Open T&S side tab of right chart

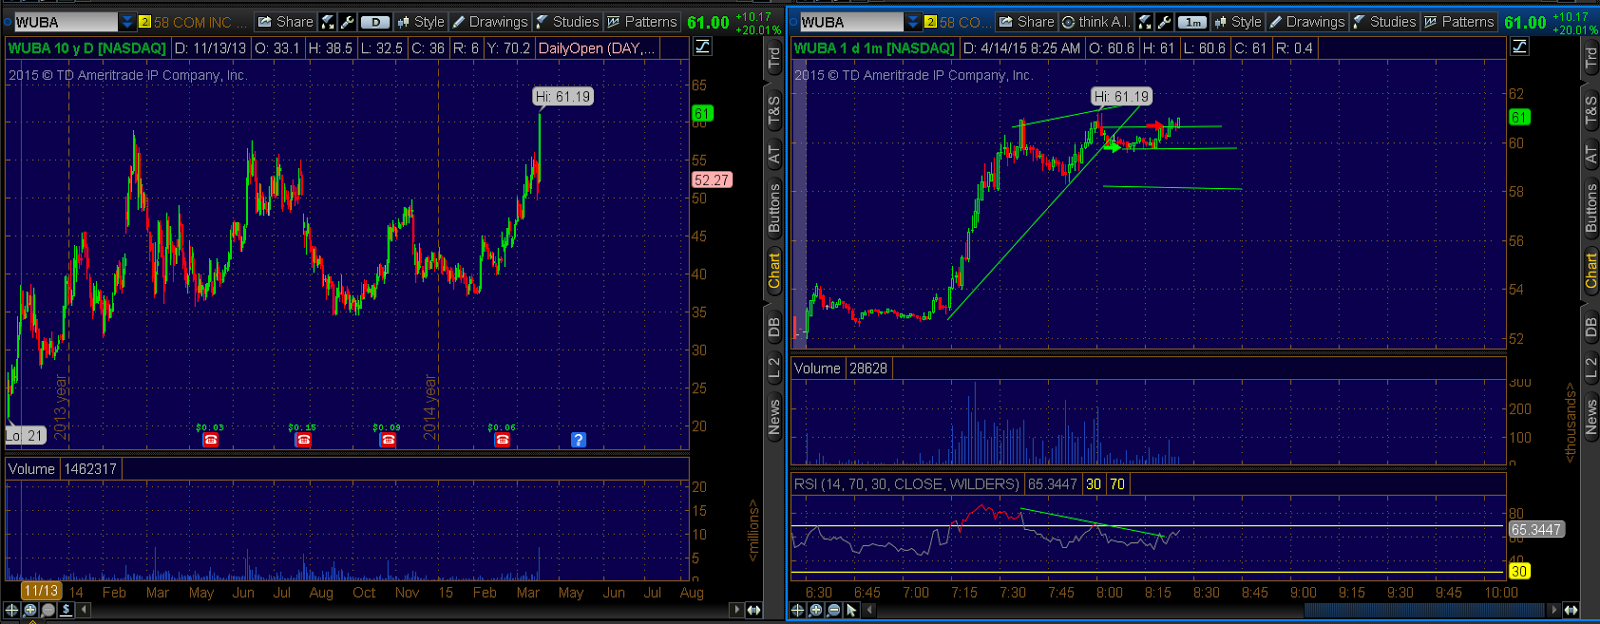click(1591, 111)
